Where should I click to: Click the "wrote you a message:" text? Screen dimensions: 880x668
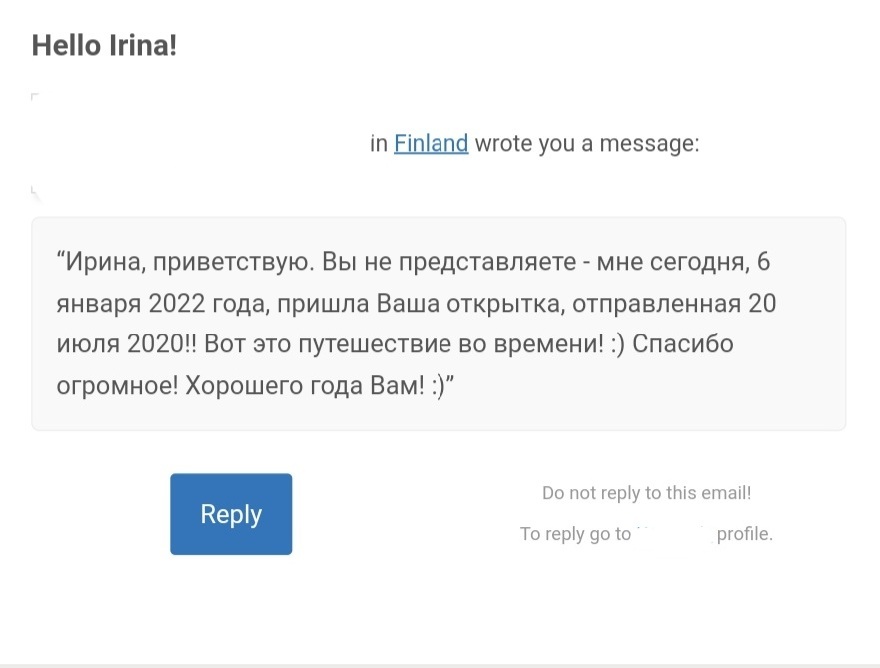(587, 144)
